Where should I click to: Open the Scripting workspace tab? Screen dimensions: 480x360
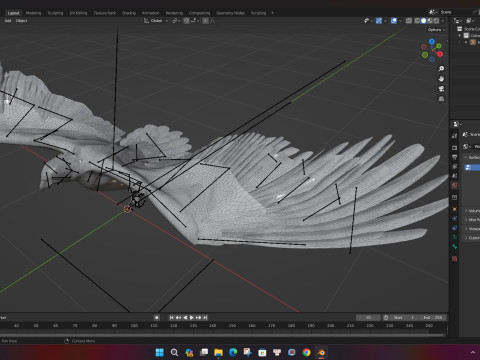(258, 13)
